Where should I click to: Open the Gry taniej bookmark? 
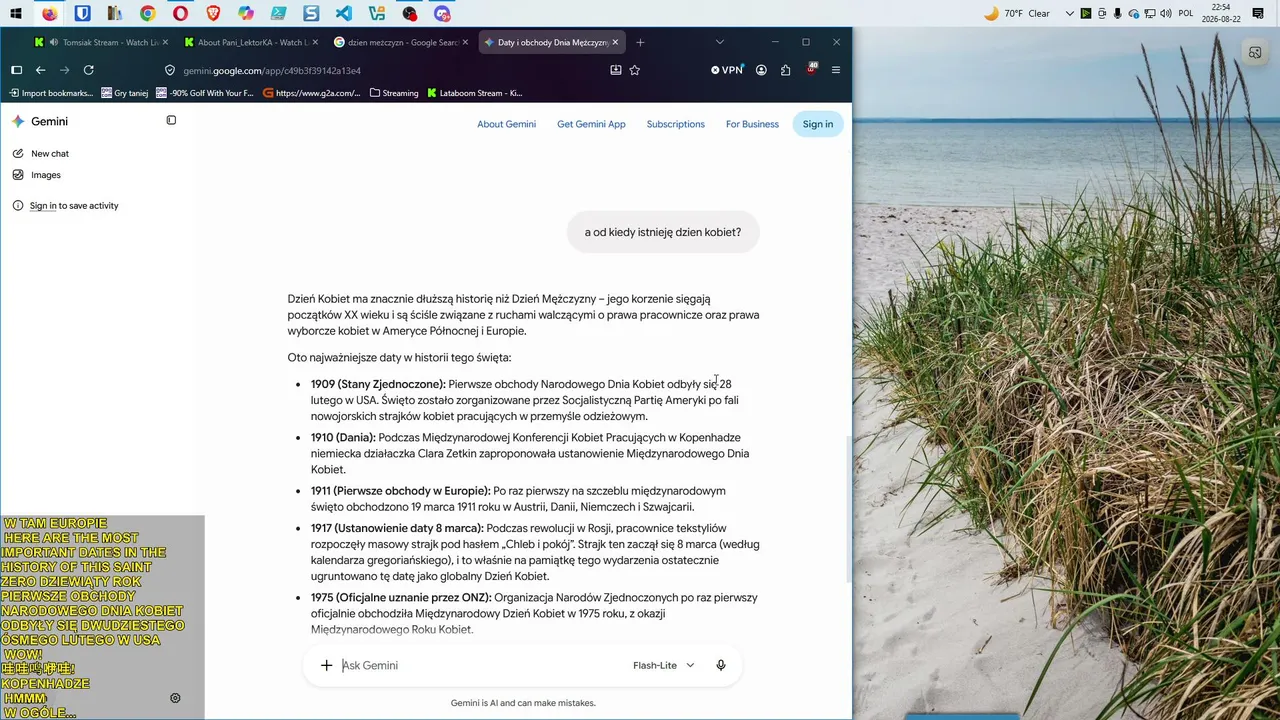coord(125,93)
